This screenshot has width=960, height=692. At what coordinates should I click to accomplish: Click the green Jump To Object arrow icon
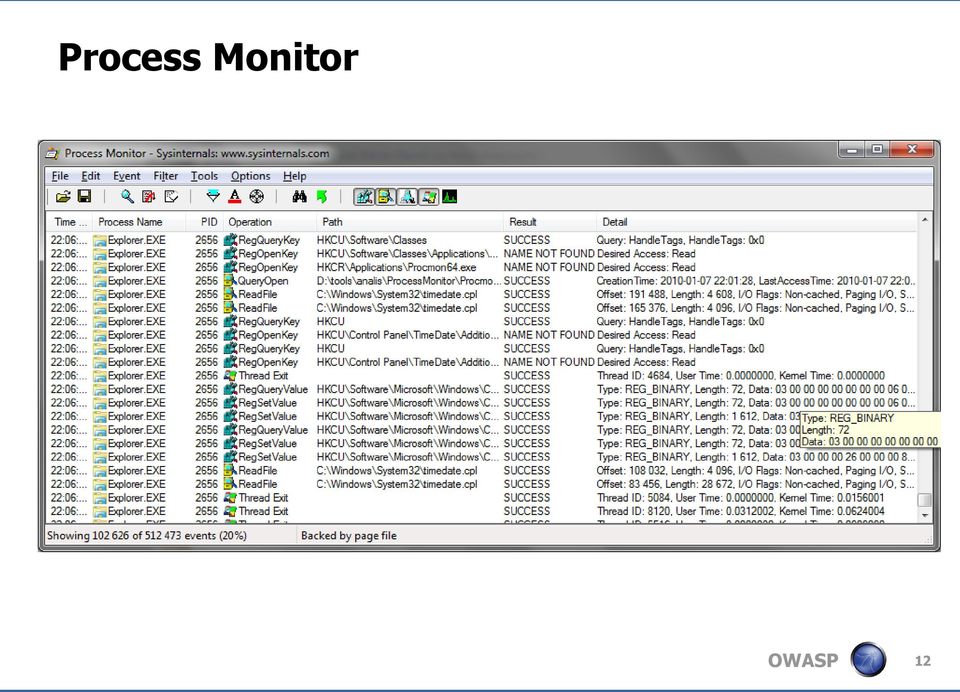point(321,197)
